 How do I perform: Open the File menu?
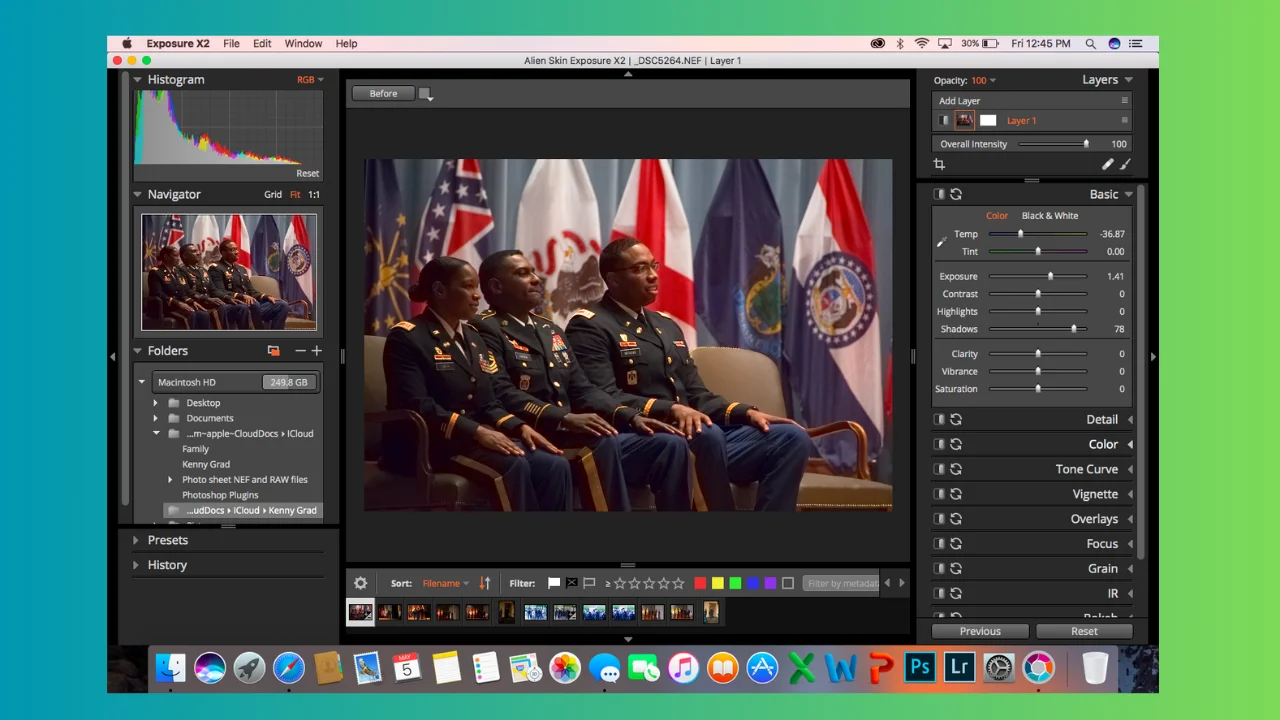click(231, 44)
